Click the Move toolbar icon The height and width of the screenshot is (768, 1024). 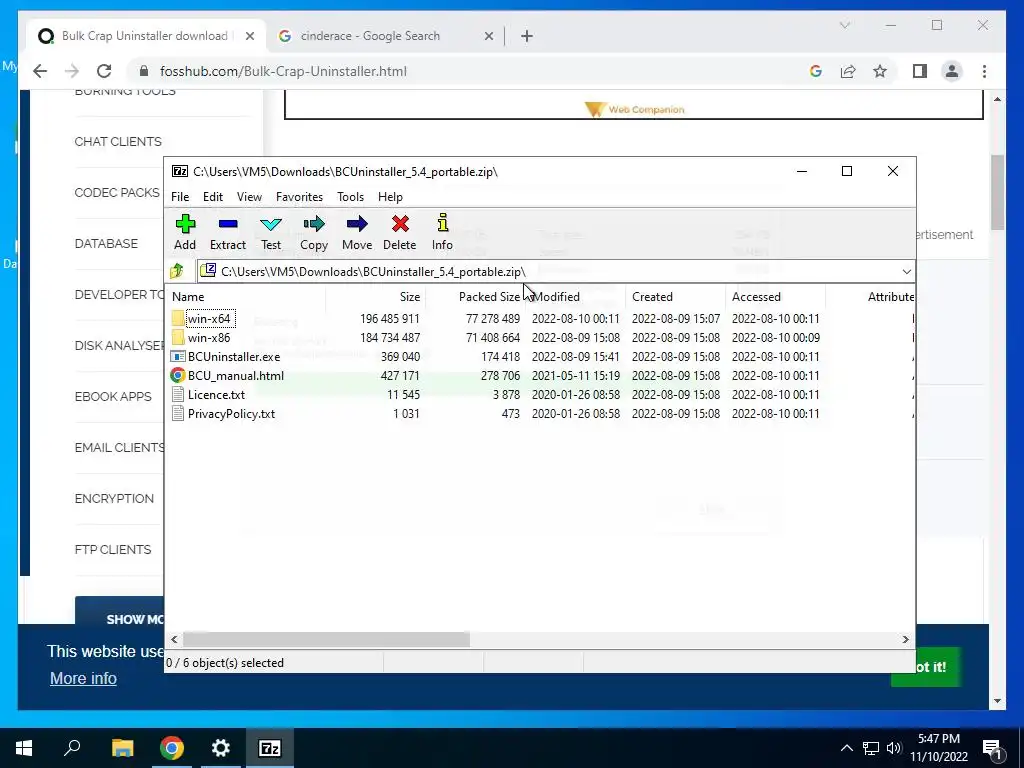357,224
